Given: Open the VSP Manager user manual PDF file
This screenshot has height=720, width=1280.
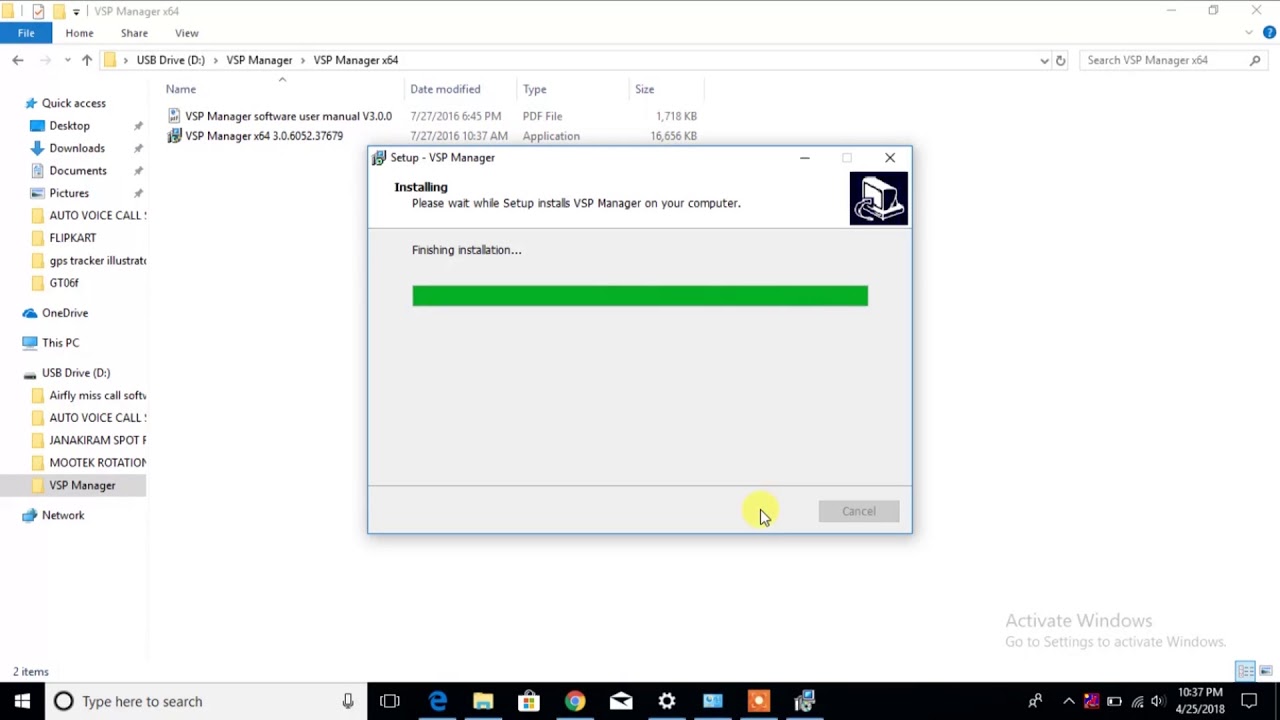Looking at the screenshot, I should tap(288, 116).
